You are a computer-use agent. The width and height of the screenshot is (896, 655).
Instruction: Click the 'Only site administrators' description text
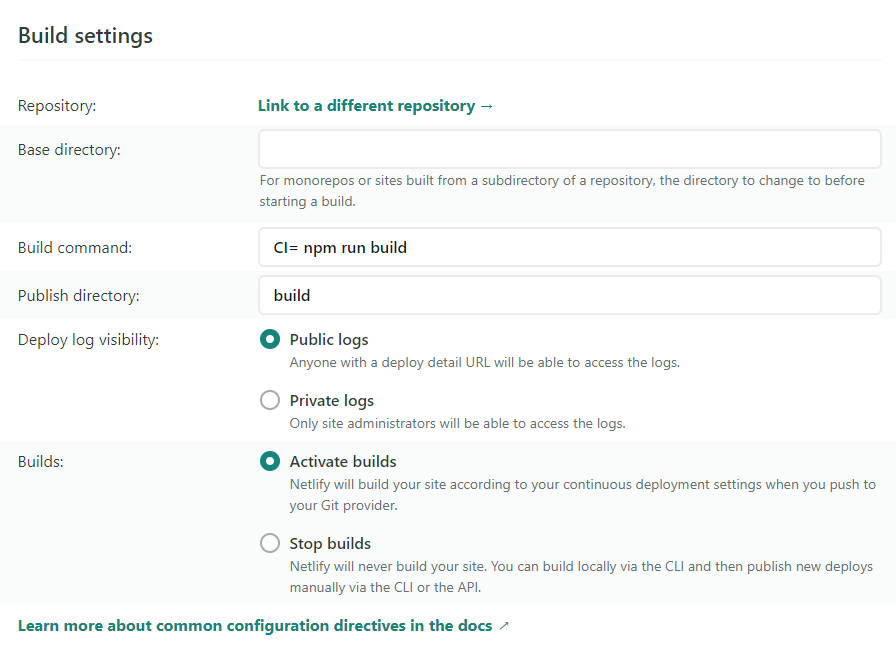pyautogui.click(x=457, y=423)
